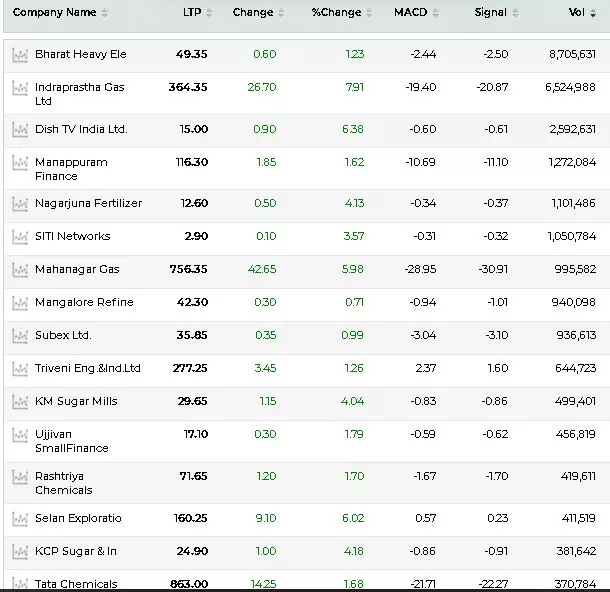This screenshot has height=592, width=610.
Task: Click the KM Sugar Mills chart icon
Action: (19, 402)
